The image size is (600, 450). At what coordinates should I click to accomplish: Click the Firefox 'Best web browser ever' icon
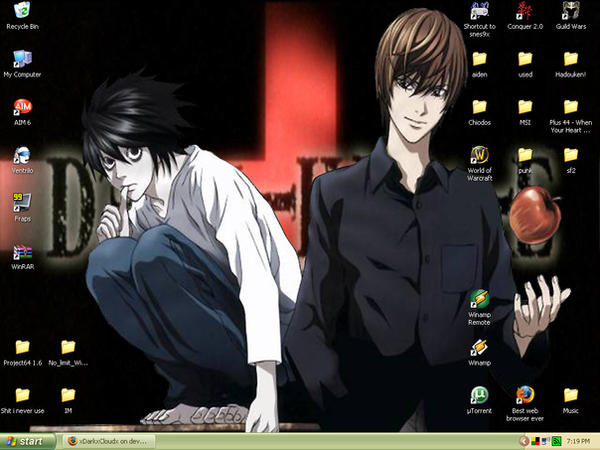[525, 395]
